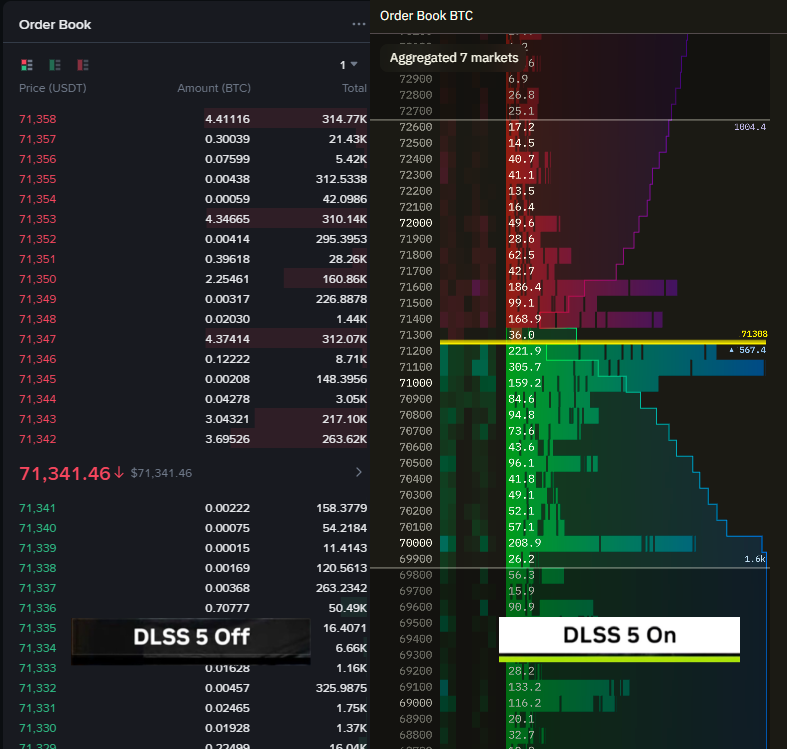This screenshot has height=749, width=787.
Task: Select the 71200 level with 221.9 volume
Action: (x=416, y=351)
